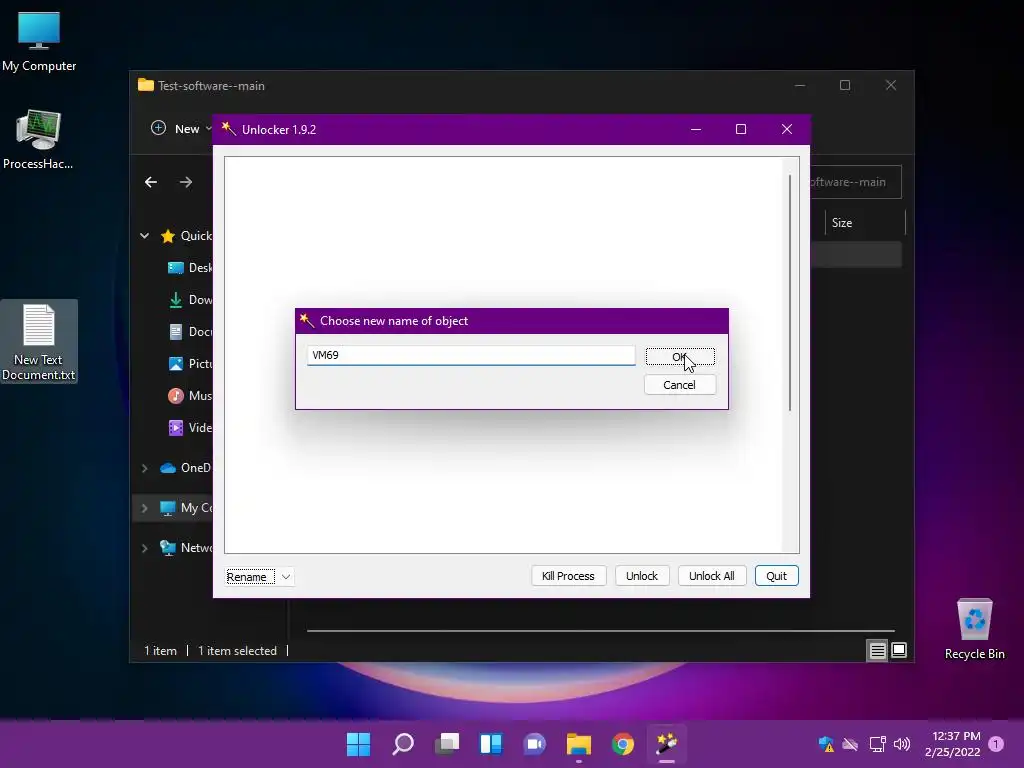Open Chat app in taskbar
The image size is (1024, 768).
click(535, 744)
